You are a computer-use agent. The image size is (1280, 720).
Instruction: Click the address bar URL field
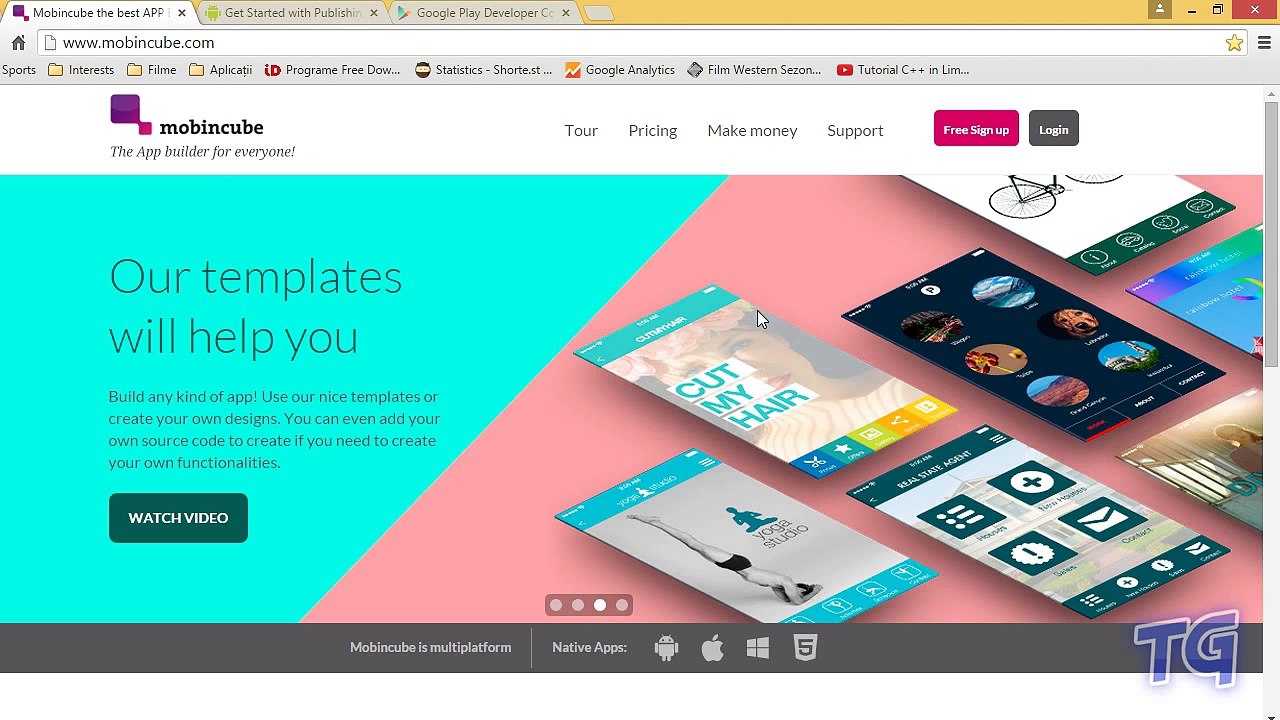[640, 43]
